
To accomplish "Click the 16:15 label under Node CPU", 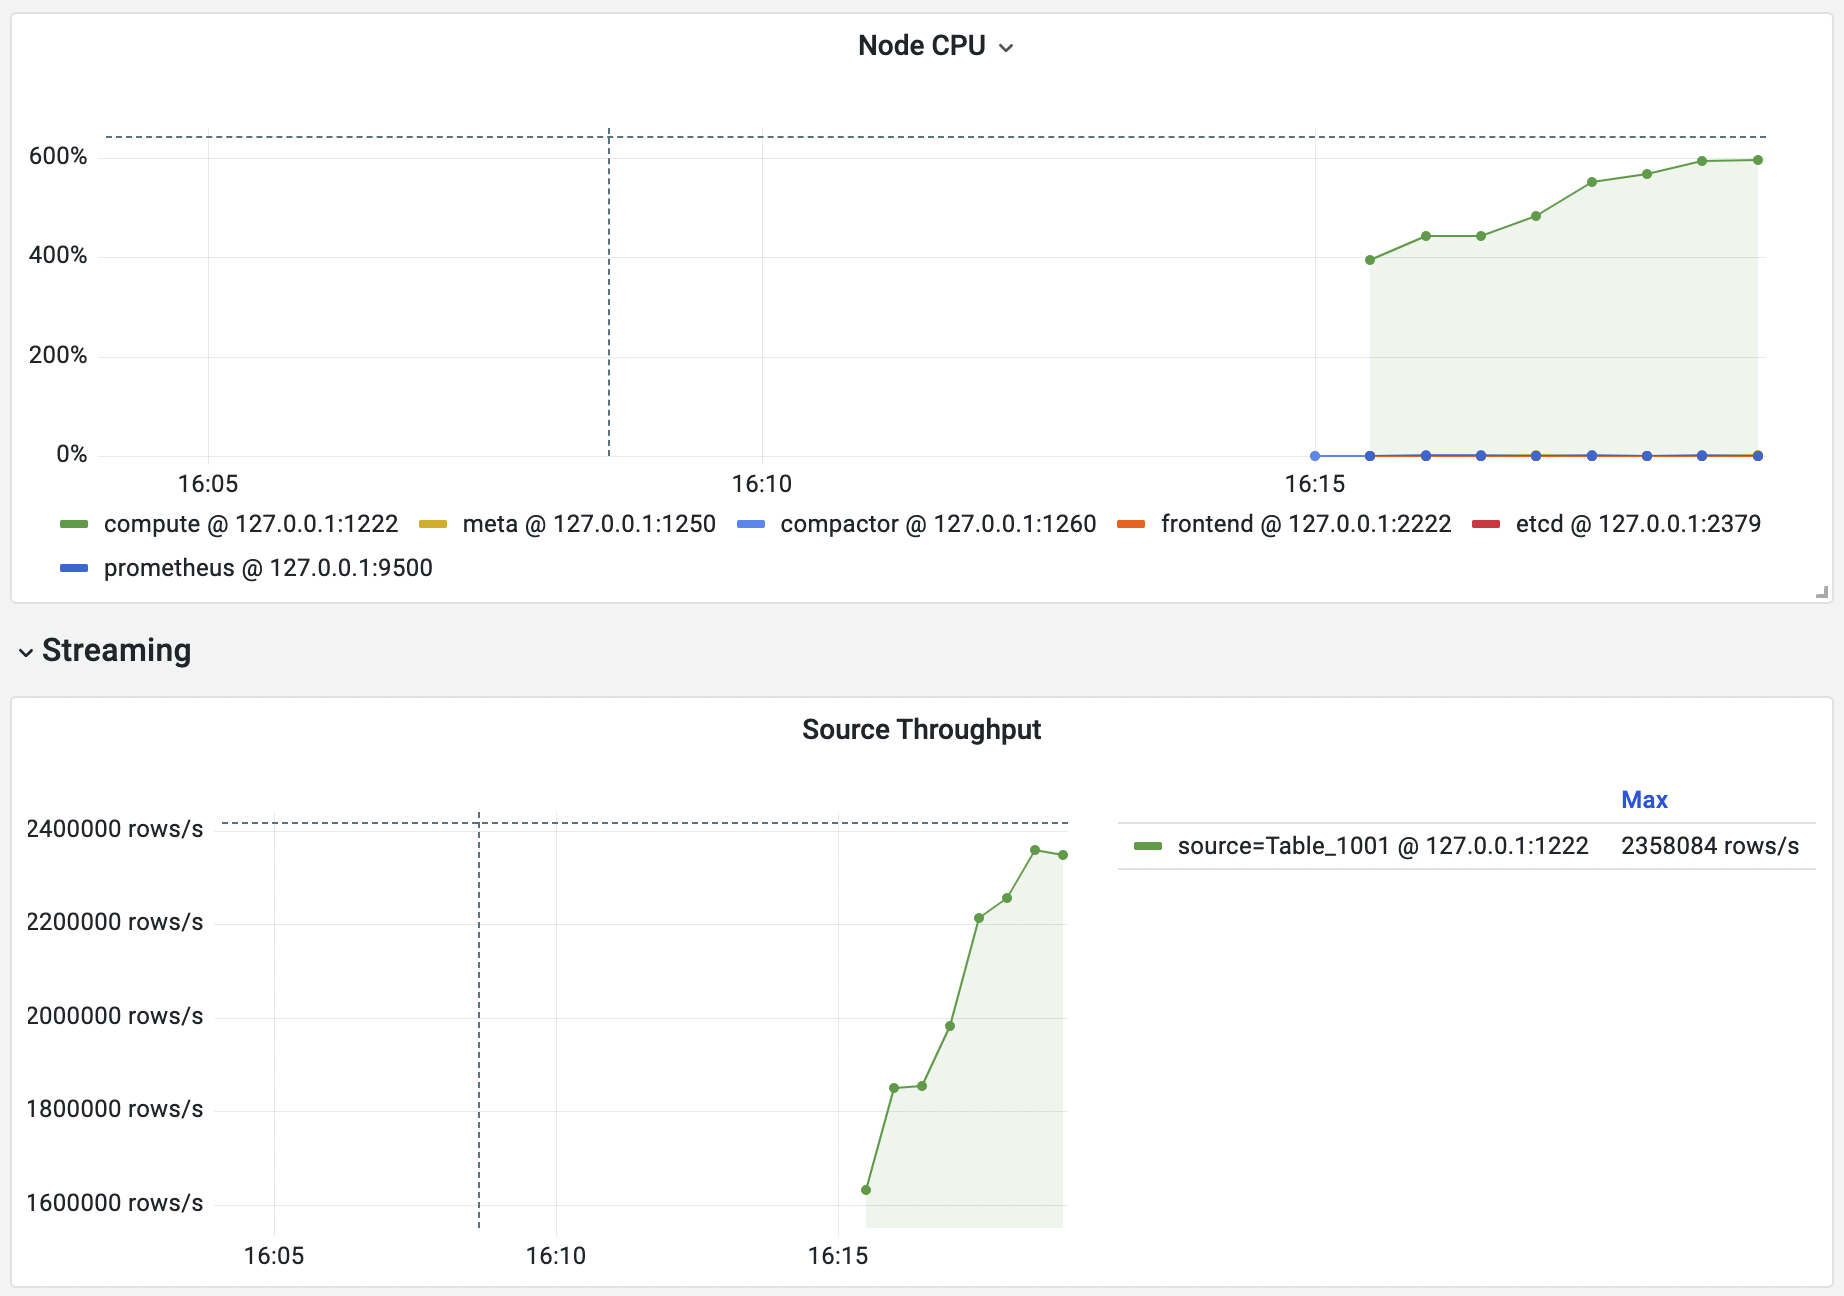I will (1315, 484).
